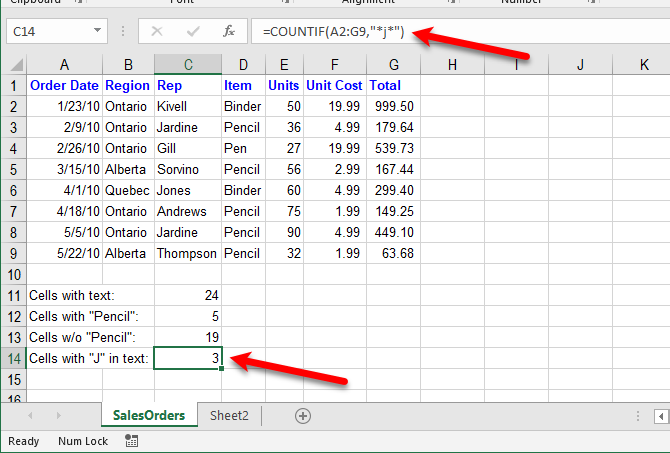The image size is (670, 453).
Task: Open the Name Box dropdown arrow
Action: click(97, 32)
